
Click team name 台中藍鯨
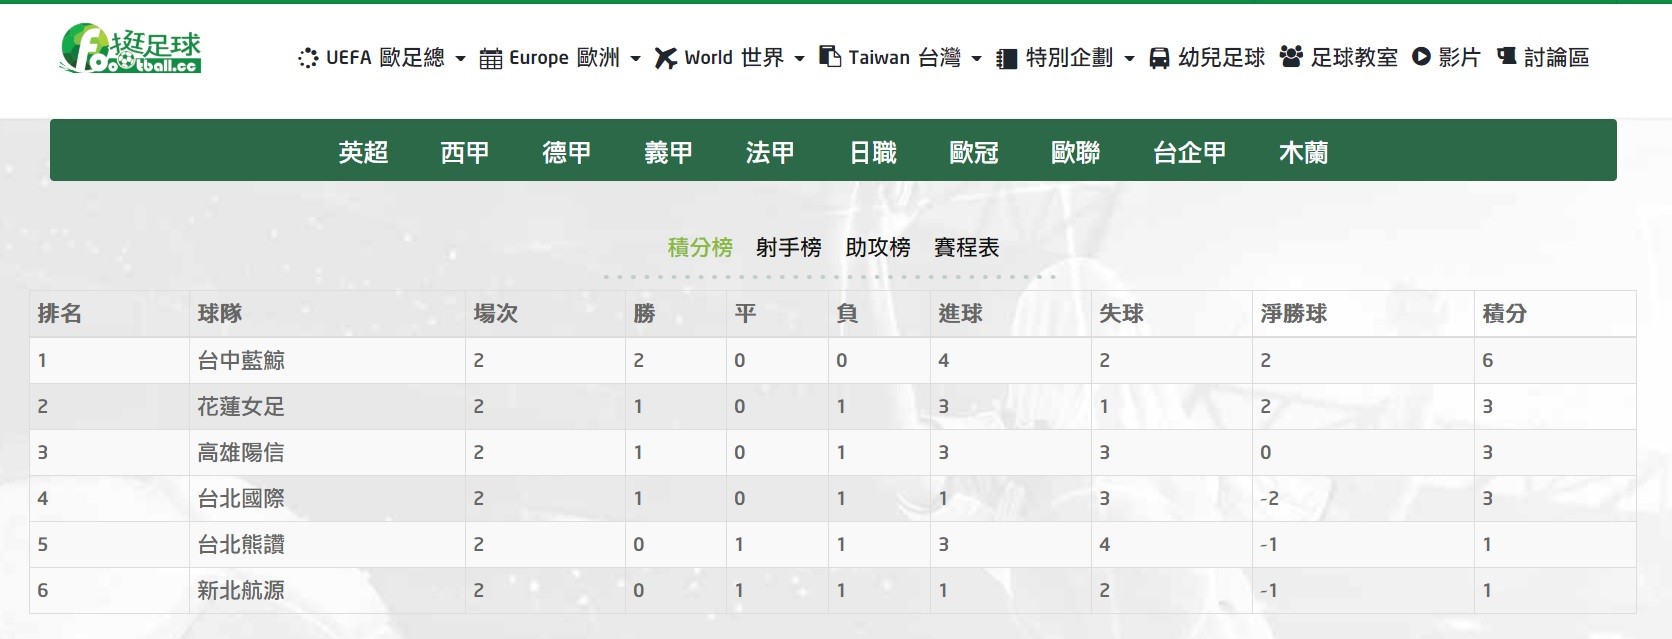241,360
